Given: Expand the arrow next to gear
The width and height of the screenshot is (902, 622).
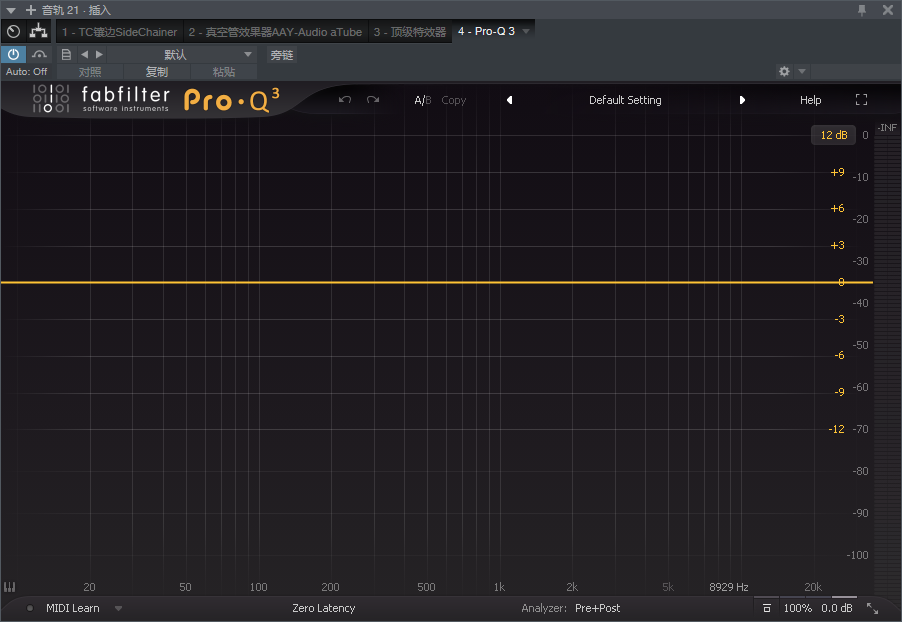Looking at the screenshot, I should tap(802, 71).
